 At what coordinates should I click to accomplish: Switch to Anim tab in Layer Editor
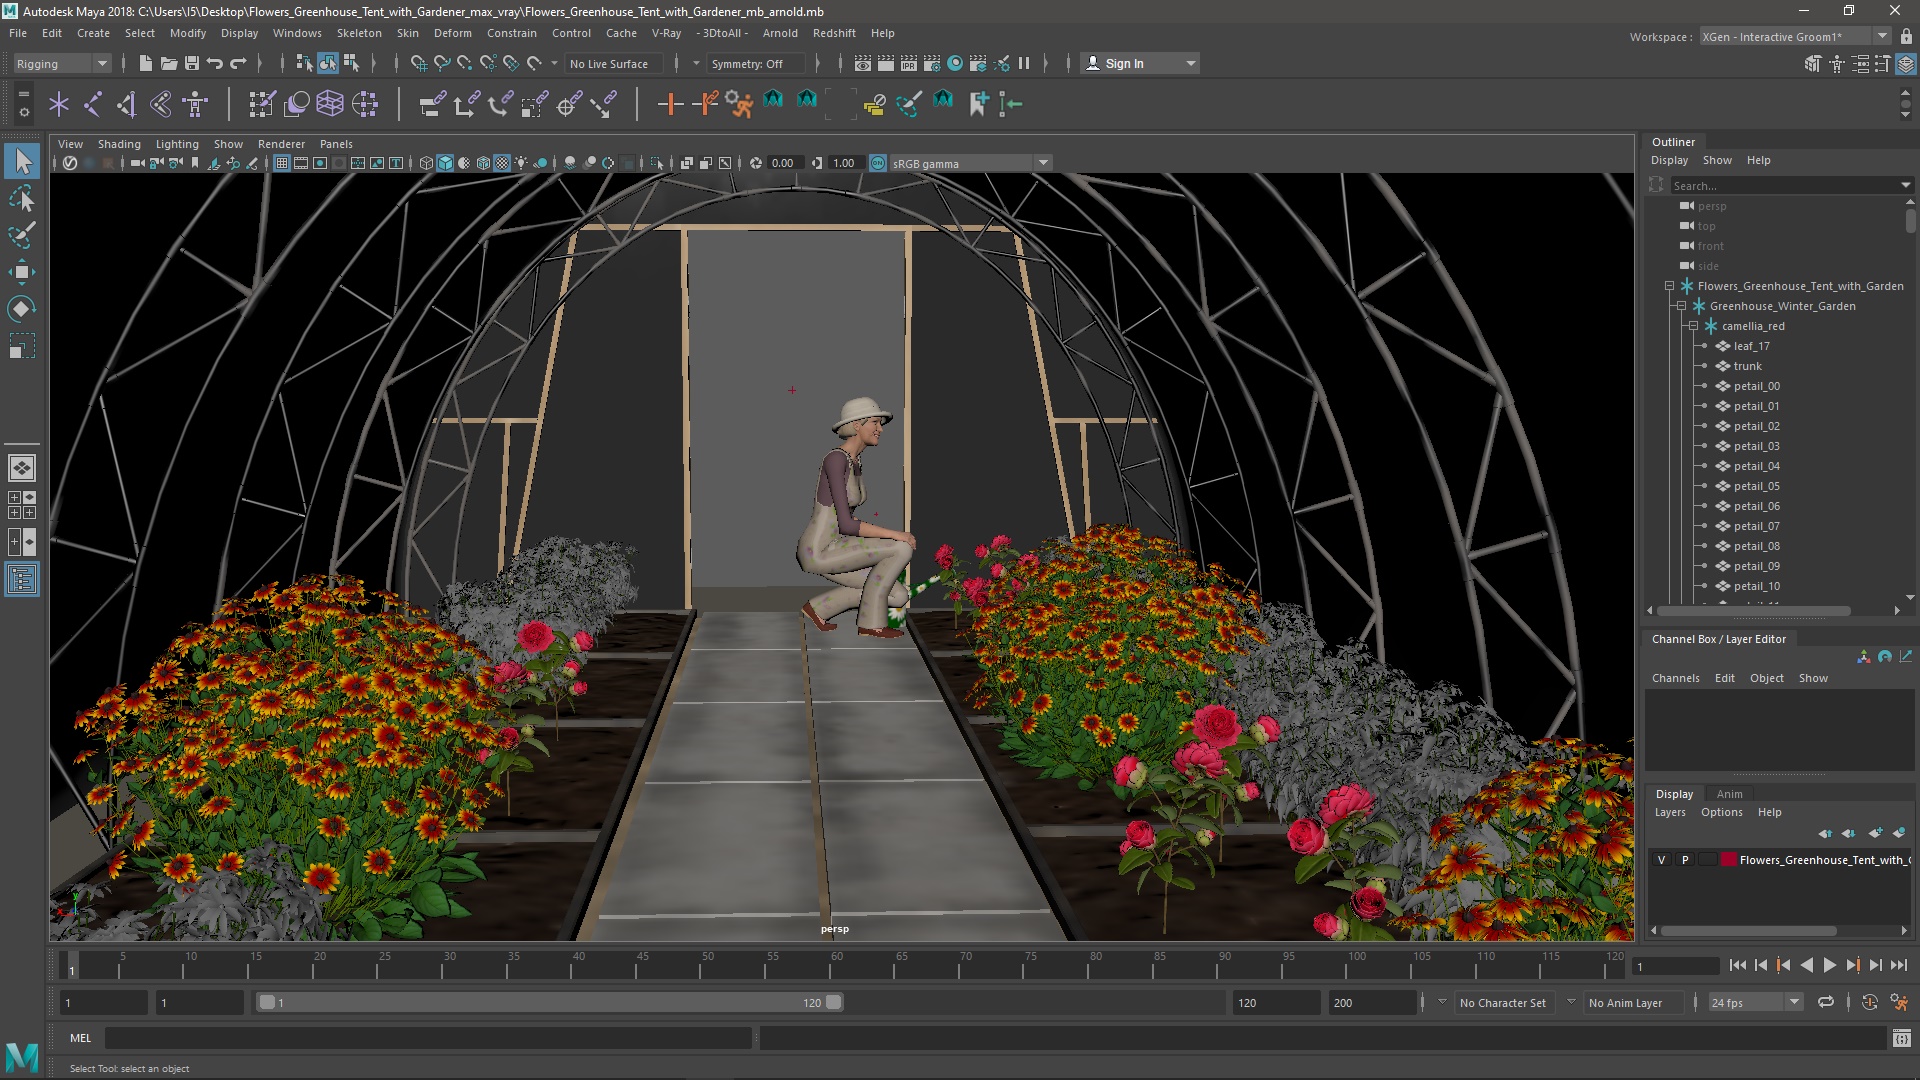(1729, 794)
